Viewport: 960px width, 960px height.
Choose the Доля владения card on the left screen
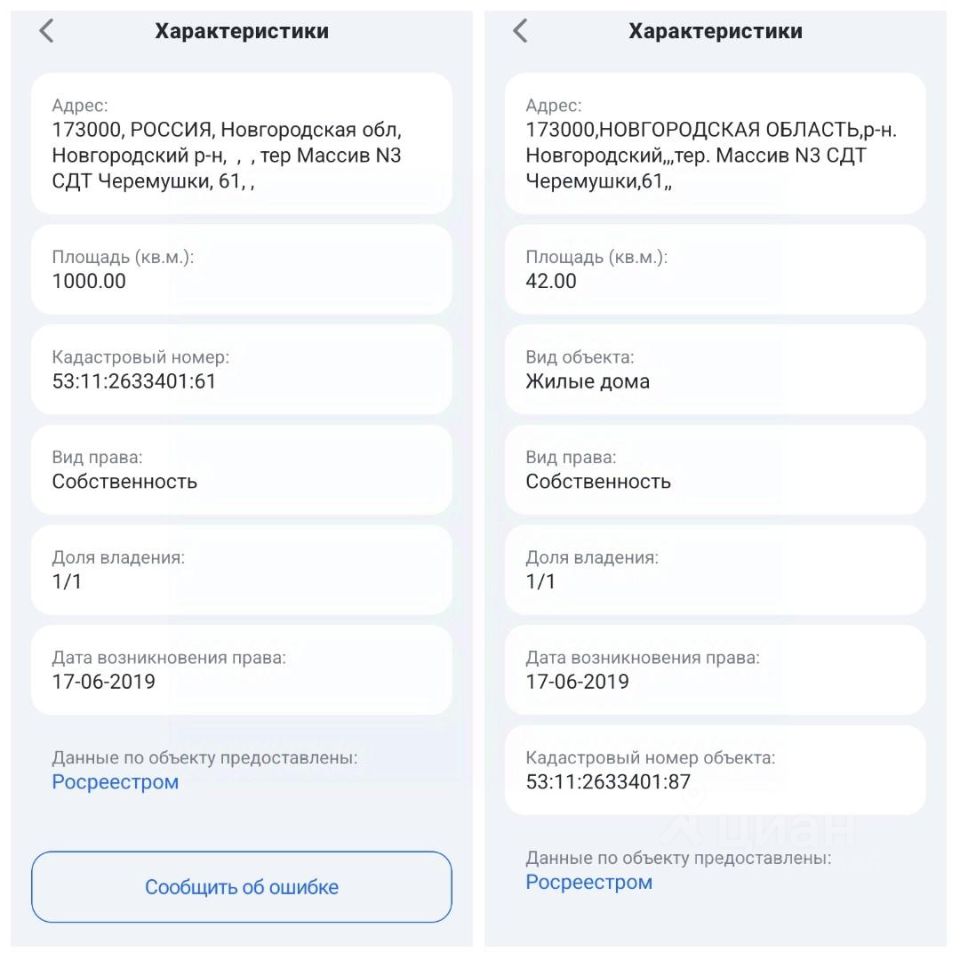(241, 570)
